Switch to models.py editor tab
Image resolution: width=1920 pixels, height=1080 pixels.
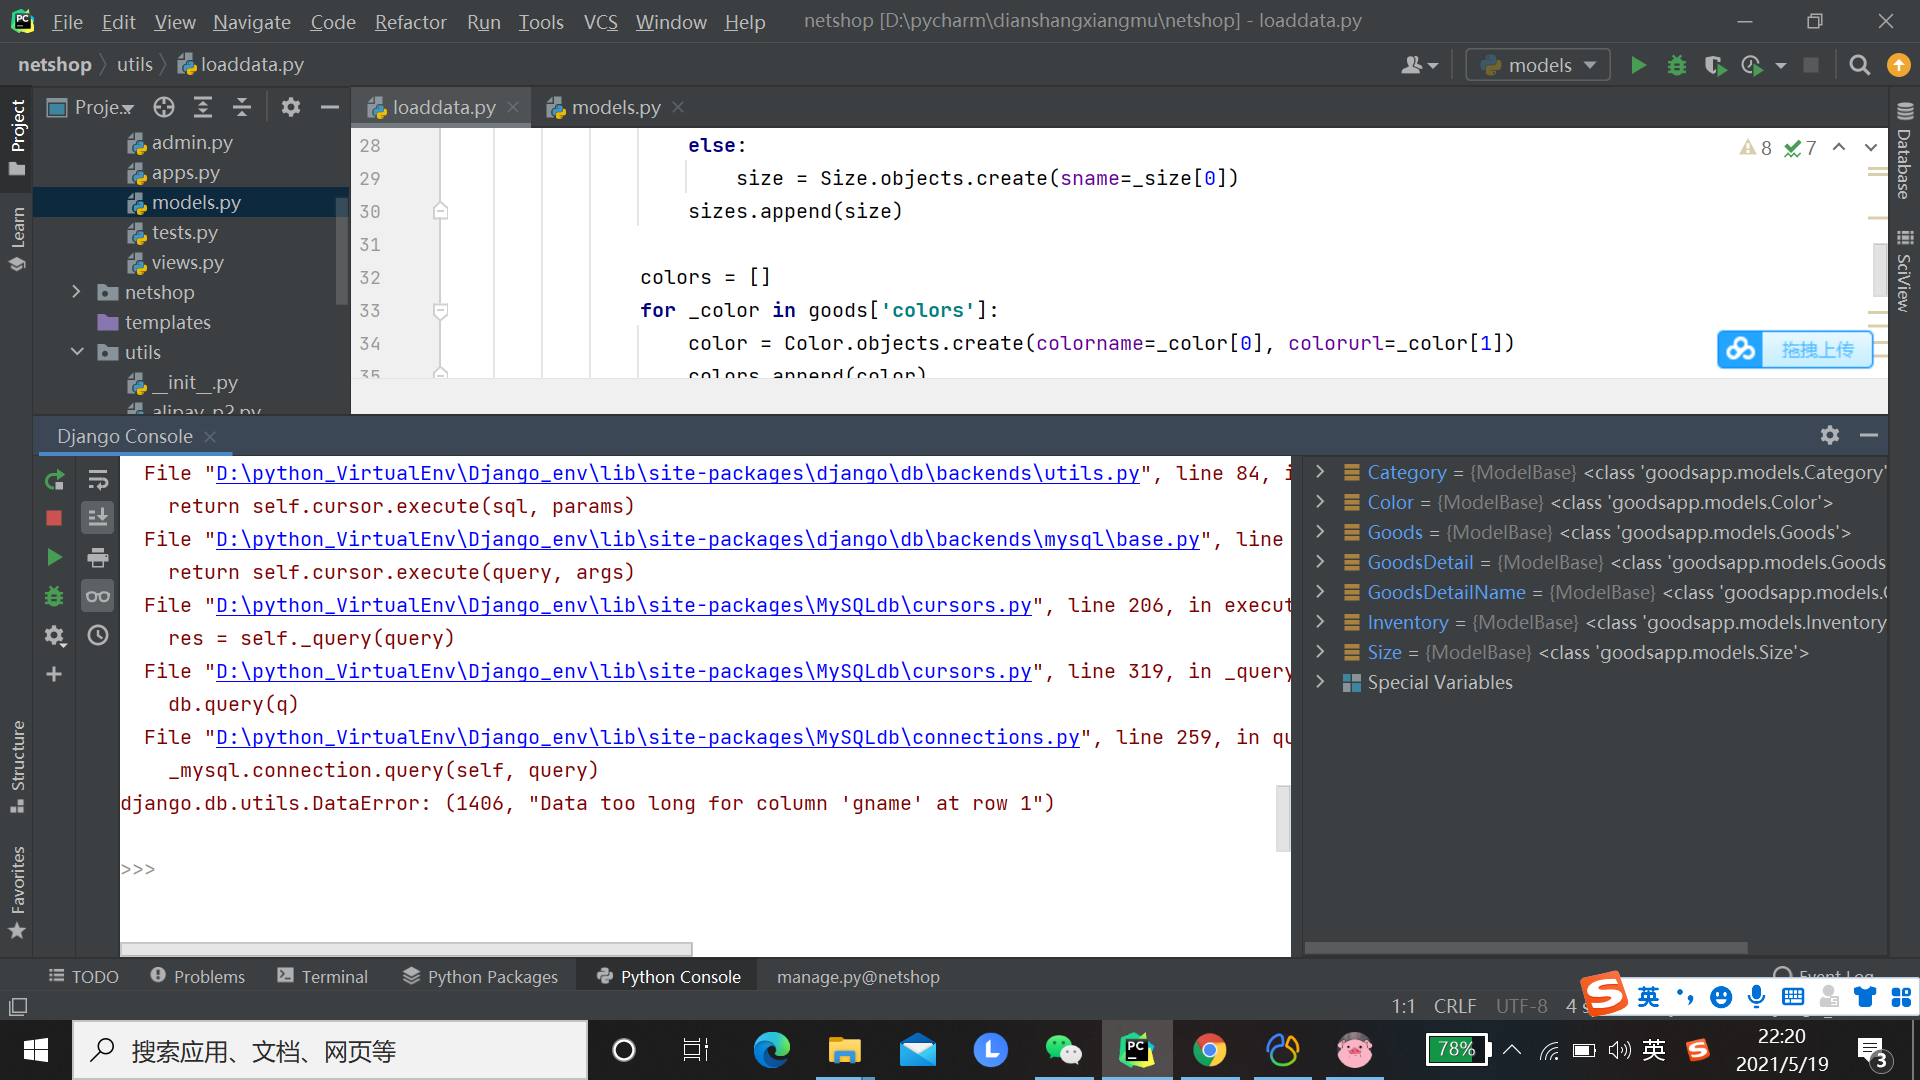pos(615,107)
